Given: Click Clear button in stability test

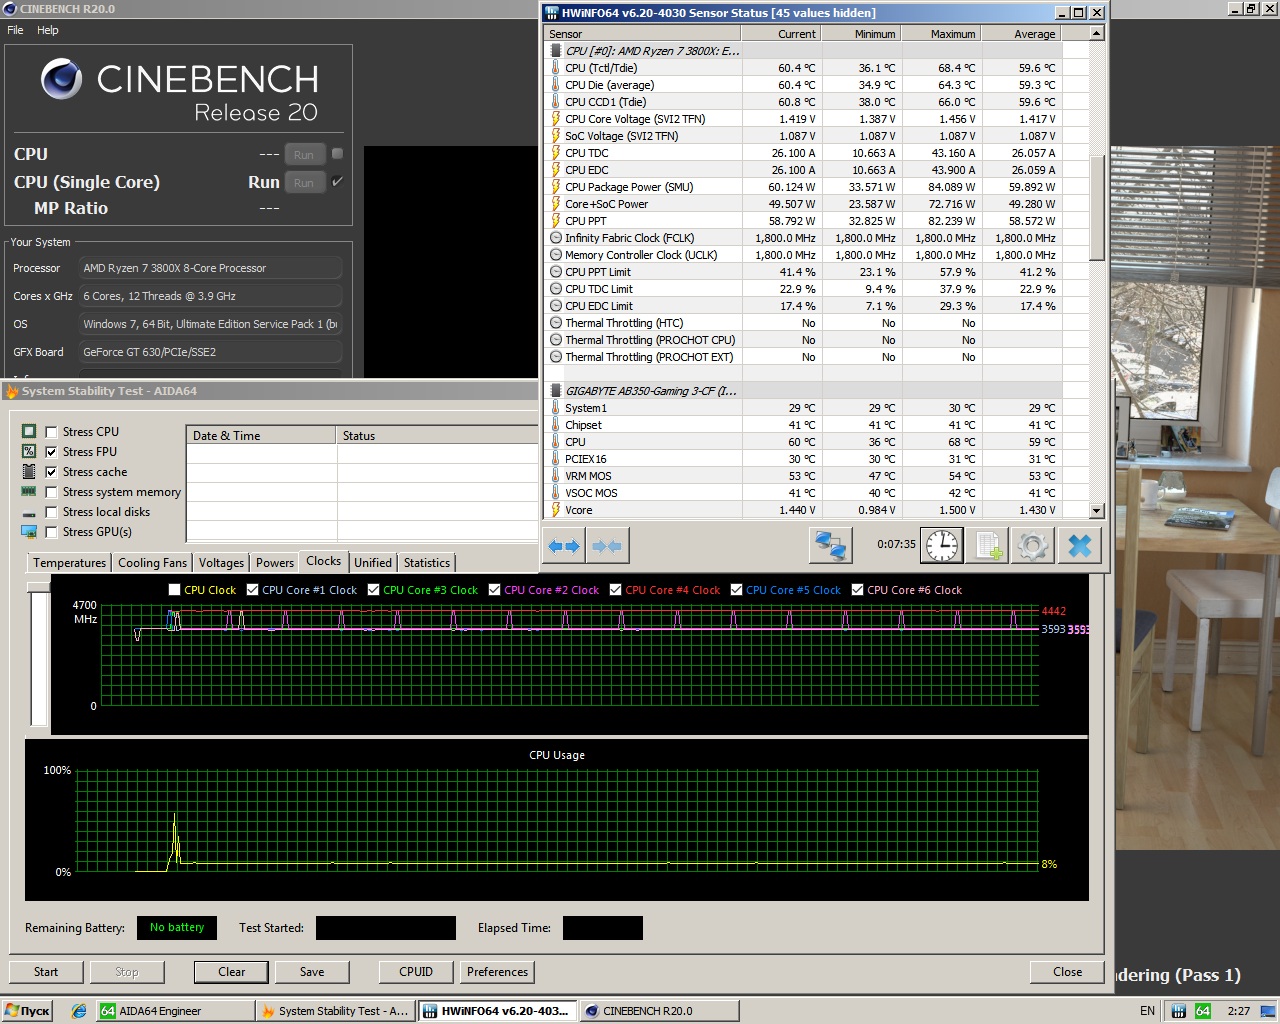Looking at the screenshot, I should [232, 972].
